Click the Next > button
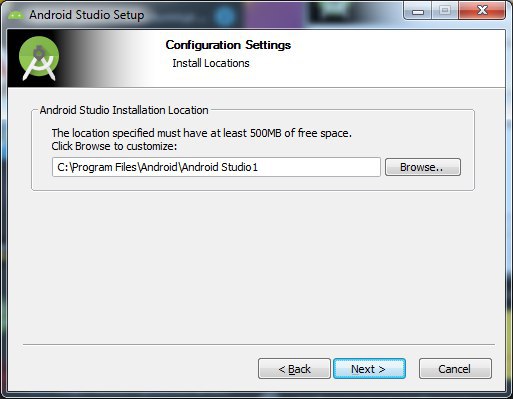513x399 pixels. [369, 369]
